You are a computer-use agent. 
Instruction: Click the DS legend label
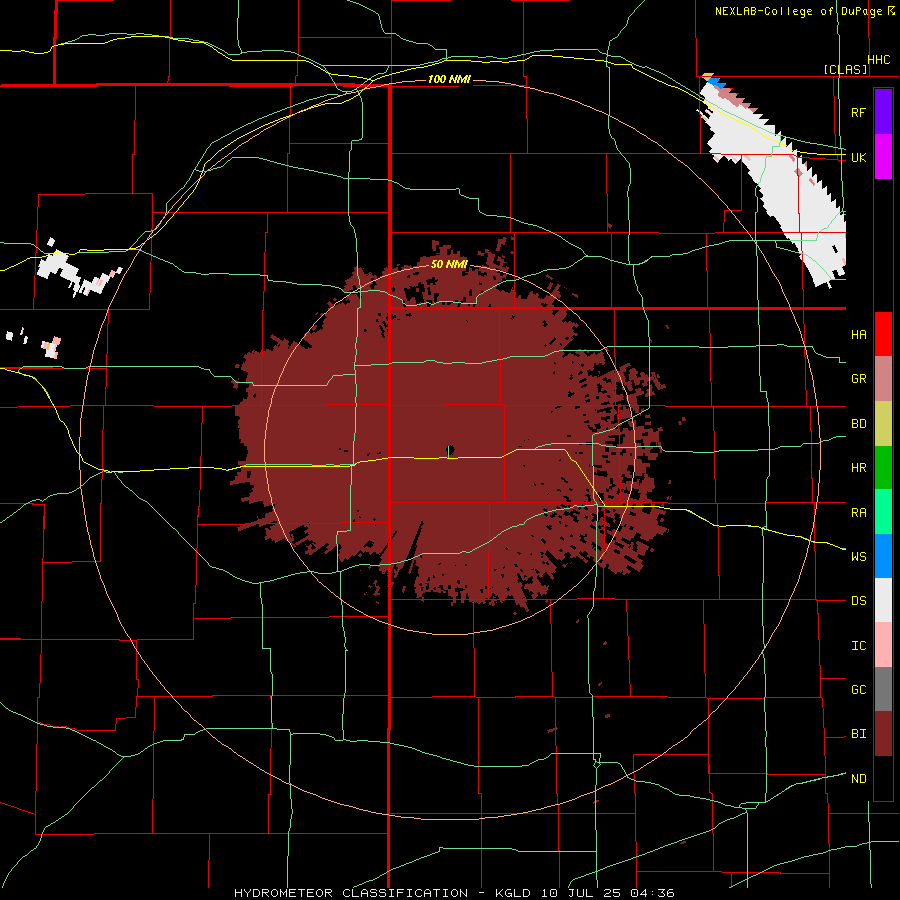pyautogui.click(x=858, y=601)
